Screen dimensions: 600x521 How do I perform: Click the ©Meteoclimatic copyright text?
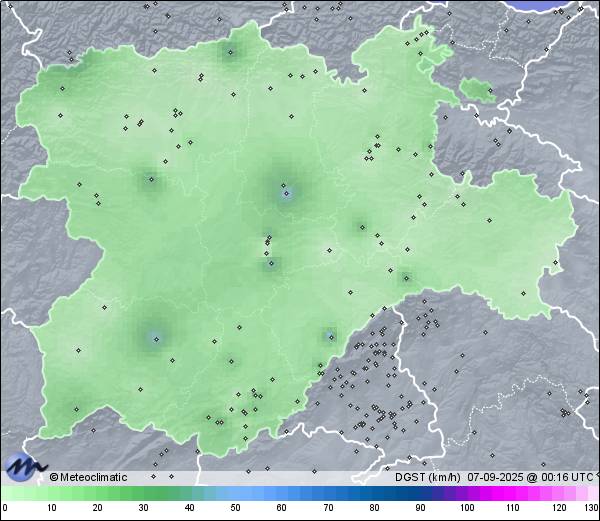point(88,477)
